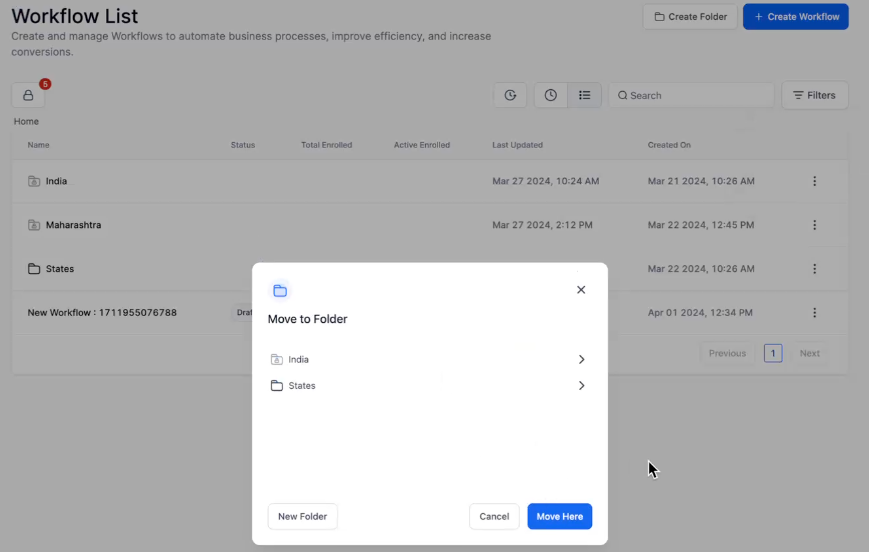The width and height of the screenshot is (869, 552).
Task: Go to the Home breadcrumb
Action: click(x=26, y=121)
